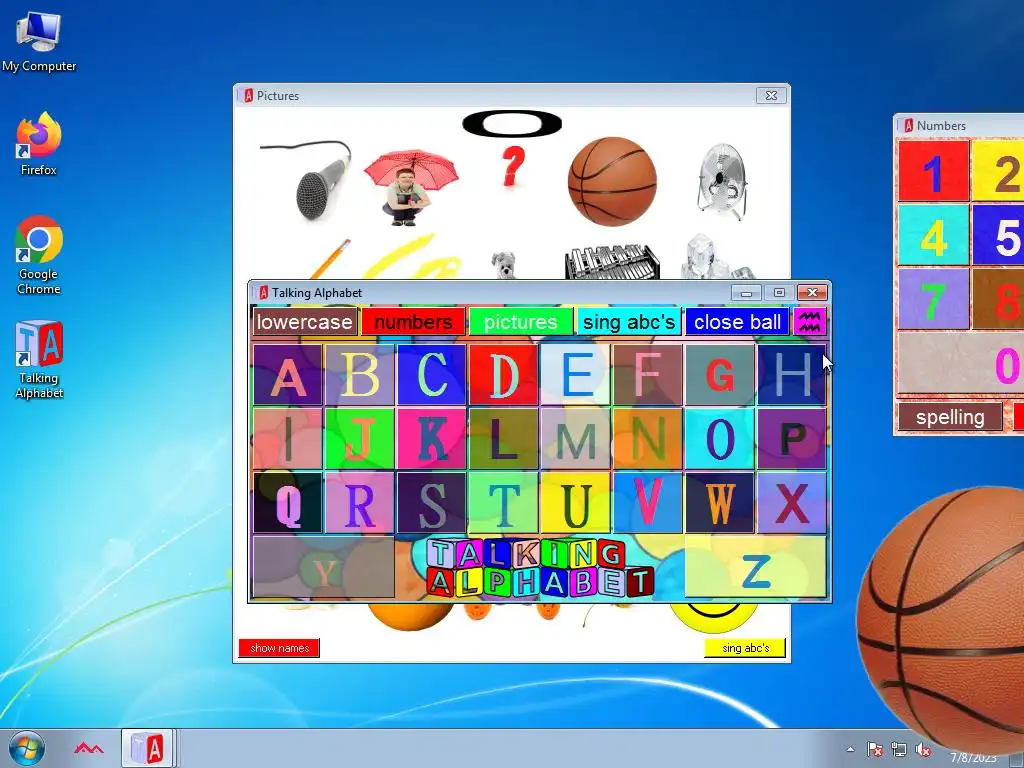Screen dimensions: 1024x768
Task: Click the magenta squiggle icon button
Action: (x=809, y=322)
